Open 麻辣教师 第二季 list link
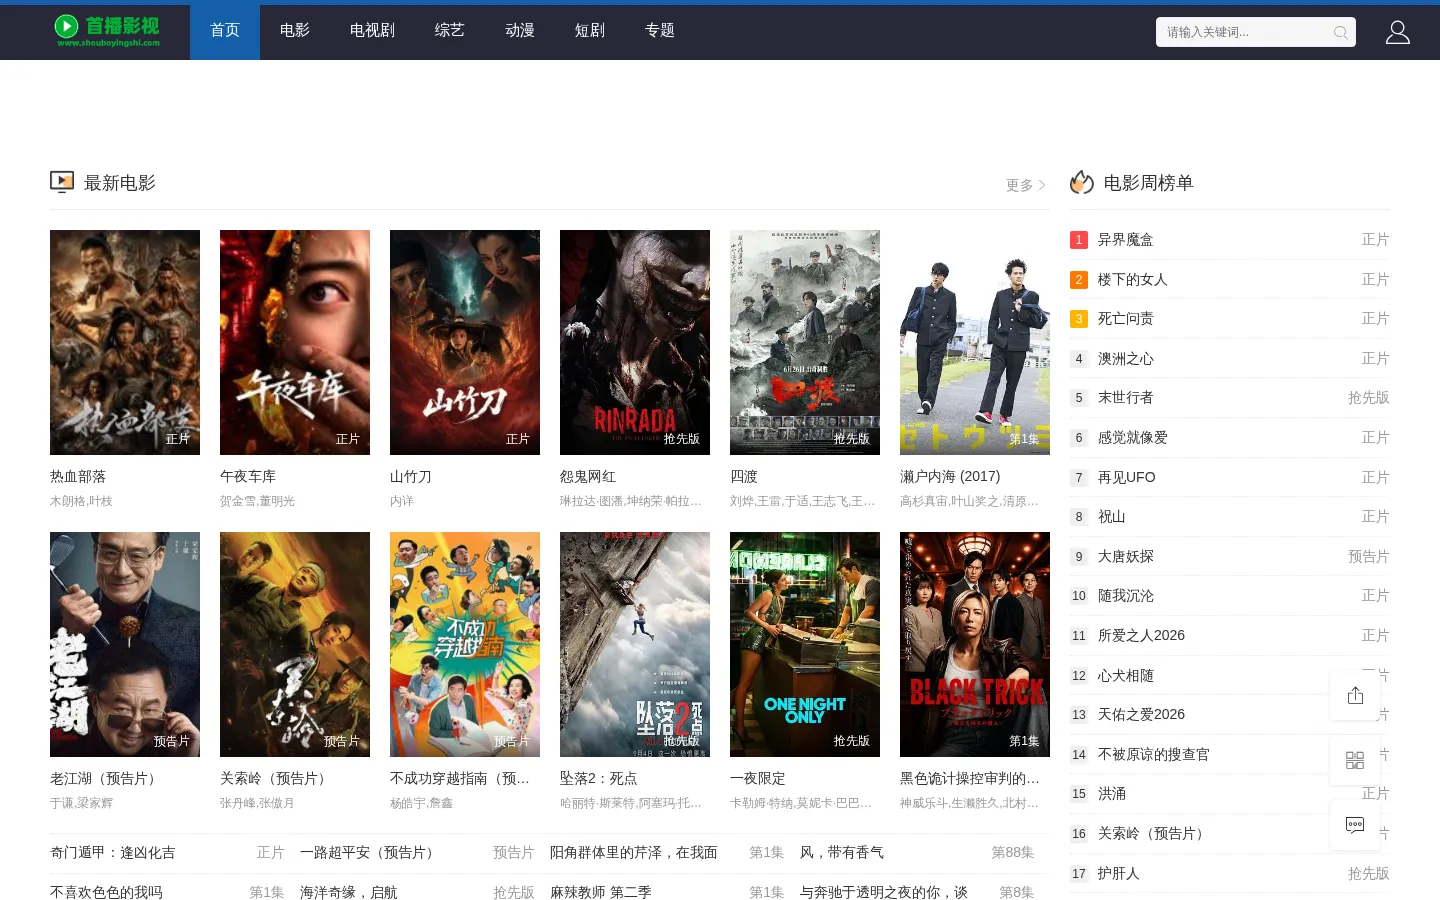 coord(601,892)
